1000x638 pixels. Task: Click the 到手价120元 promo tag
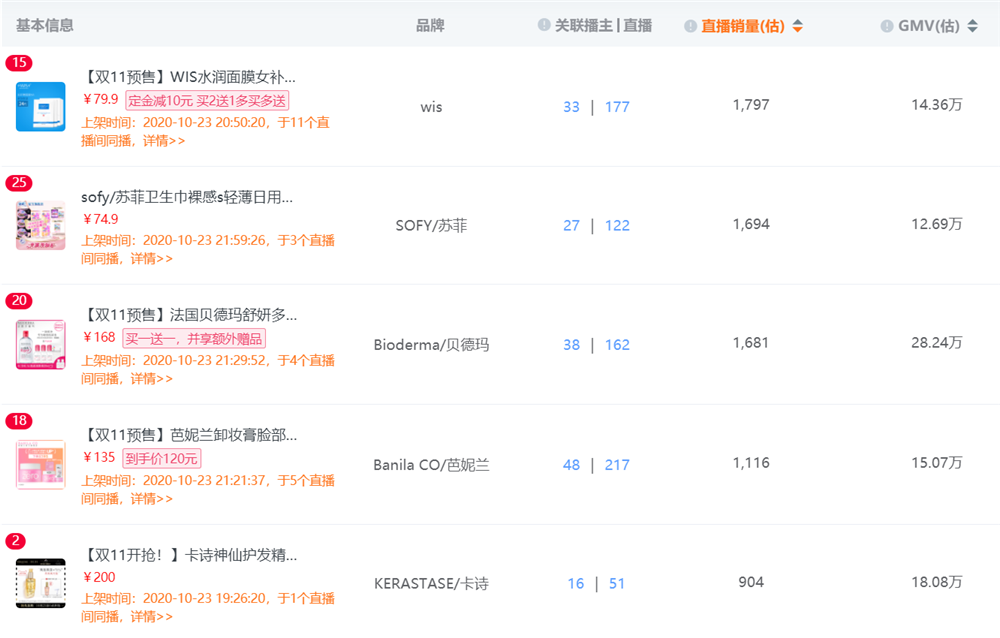pos(161,458)
